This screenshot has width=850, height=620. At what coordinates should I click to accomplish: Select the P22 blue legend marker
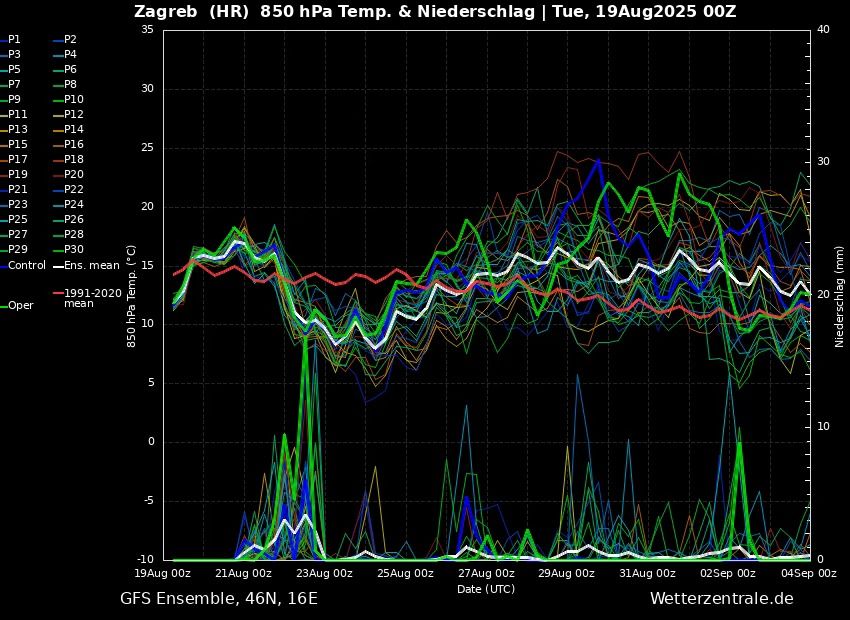pos(58,189)
